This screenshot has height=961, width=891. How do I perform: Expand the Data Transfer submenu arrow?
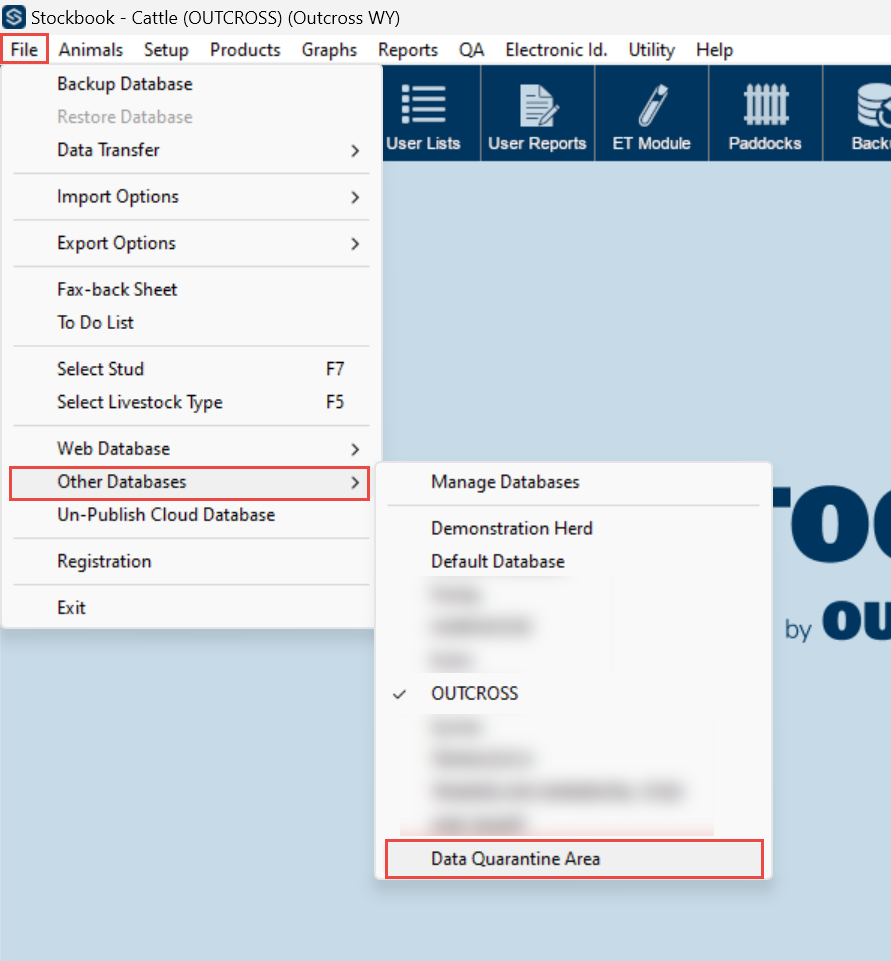point(355,150)
